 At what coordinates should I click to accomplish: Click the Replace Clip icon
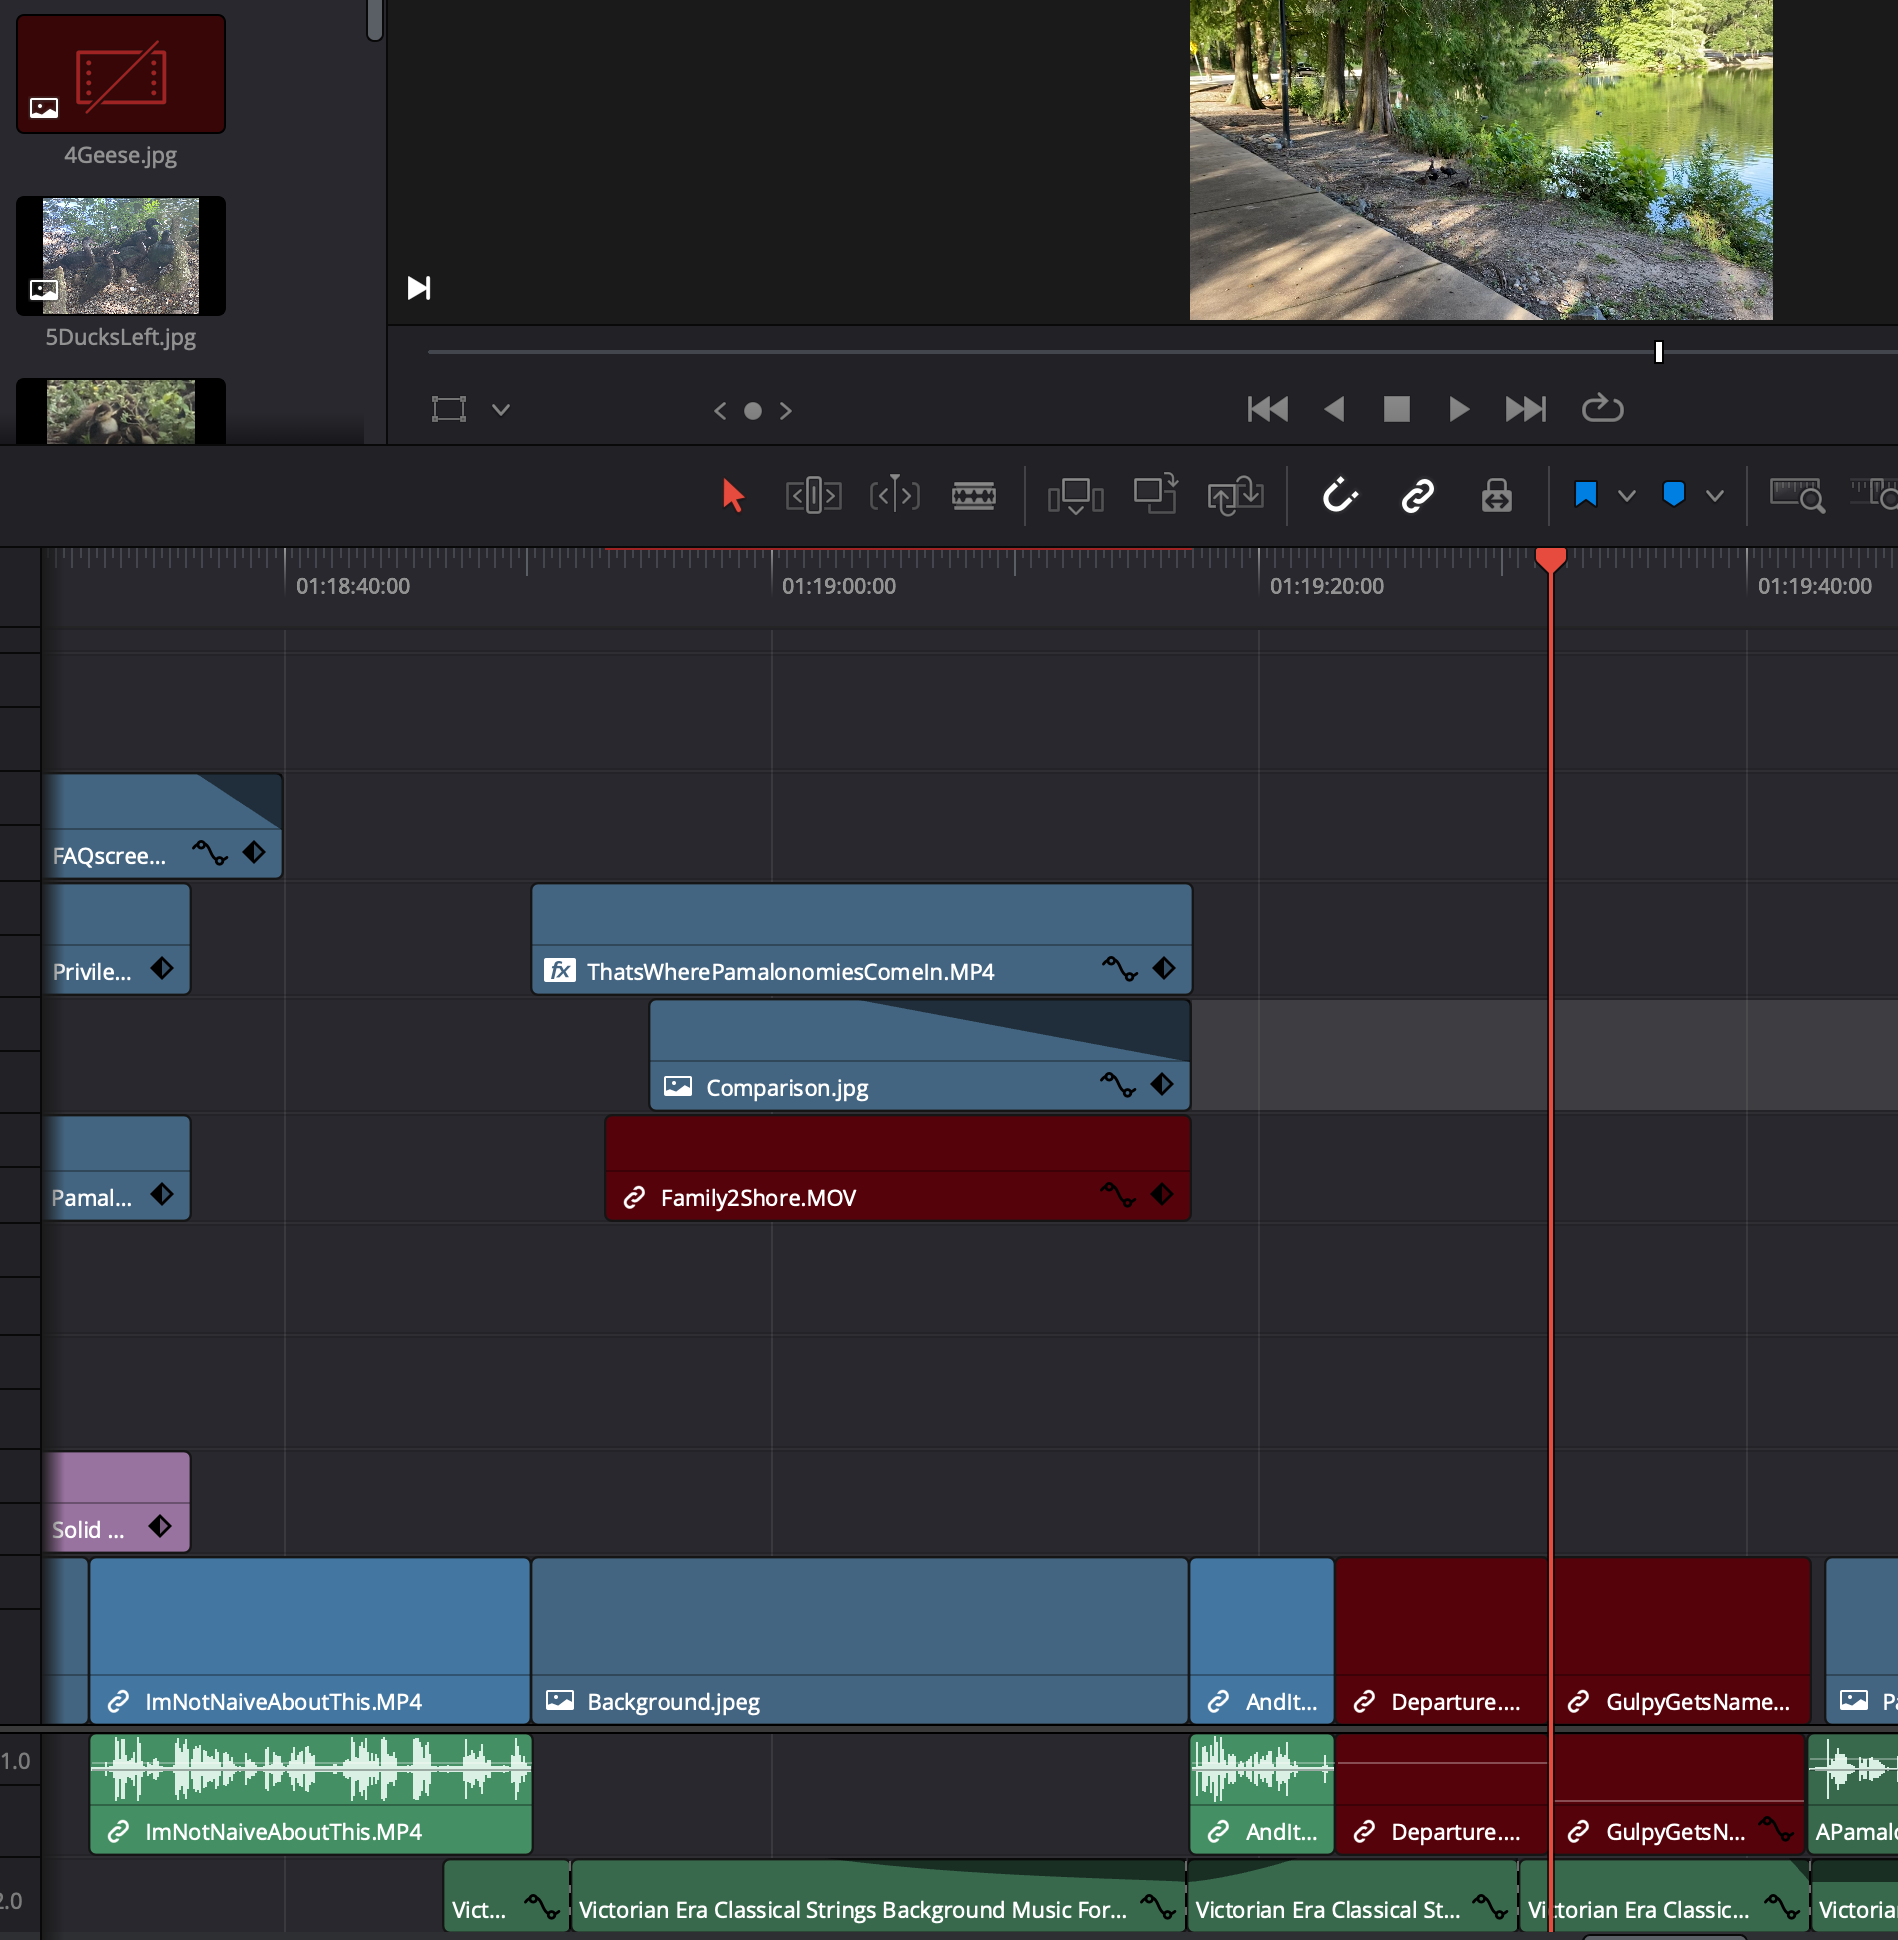click(1235, 495)
